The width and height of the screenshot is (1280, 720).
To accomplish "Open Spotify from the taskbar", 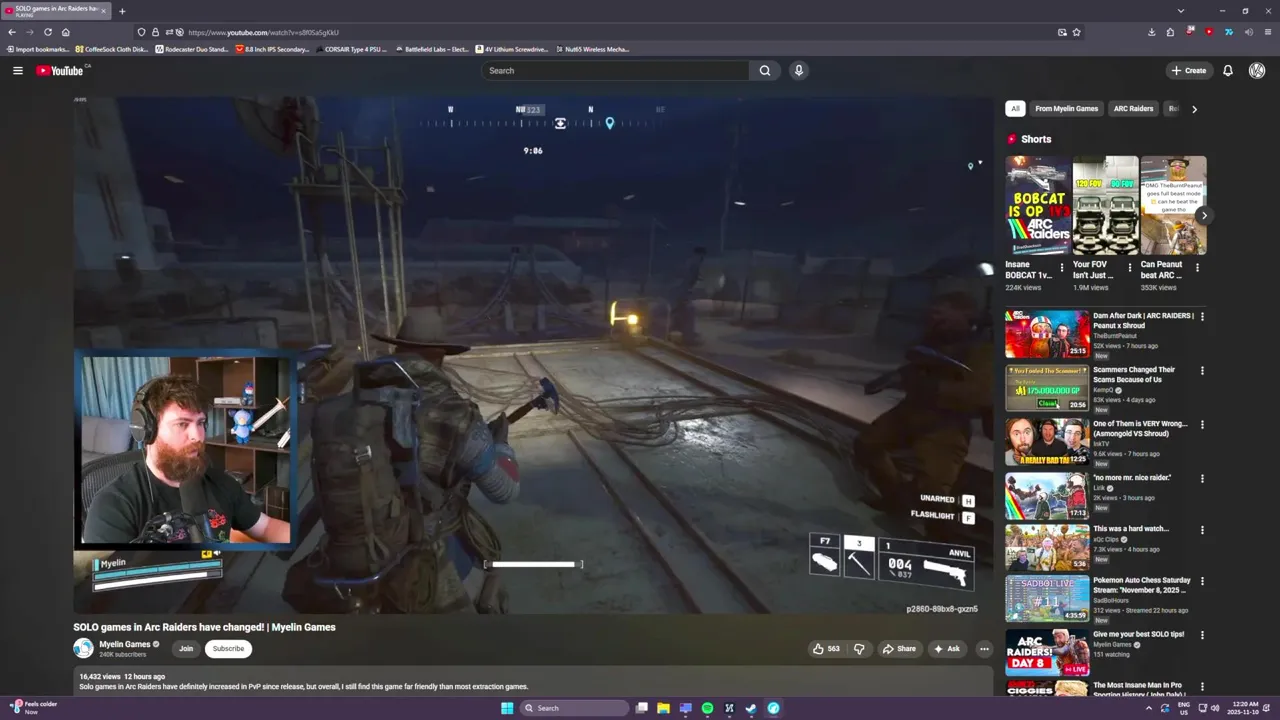I will click(707, 708).
